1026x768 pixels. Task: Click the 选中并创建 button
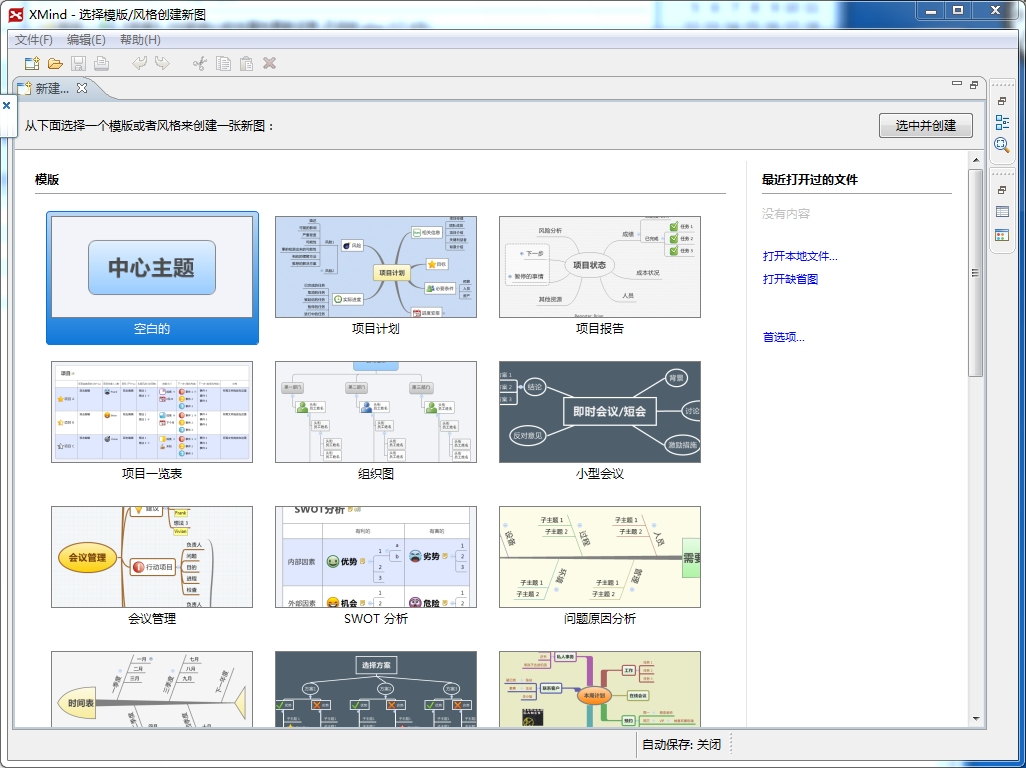point(926,126)
